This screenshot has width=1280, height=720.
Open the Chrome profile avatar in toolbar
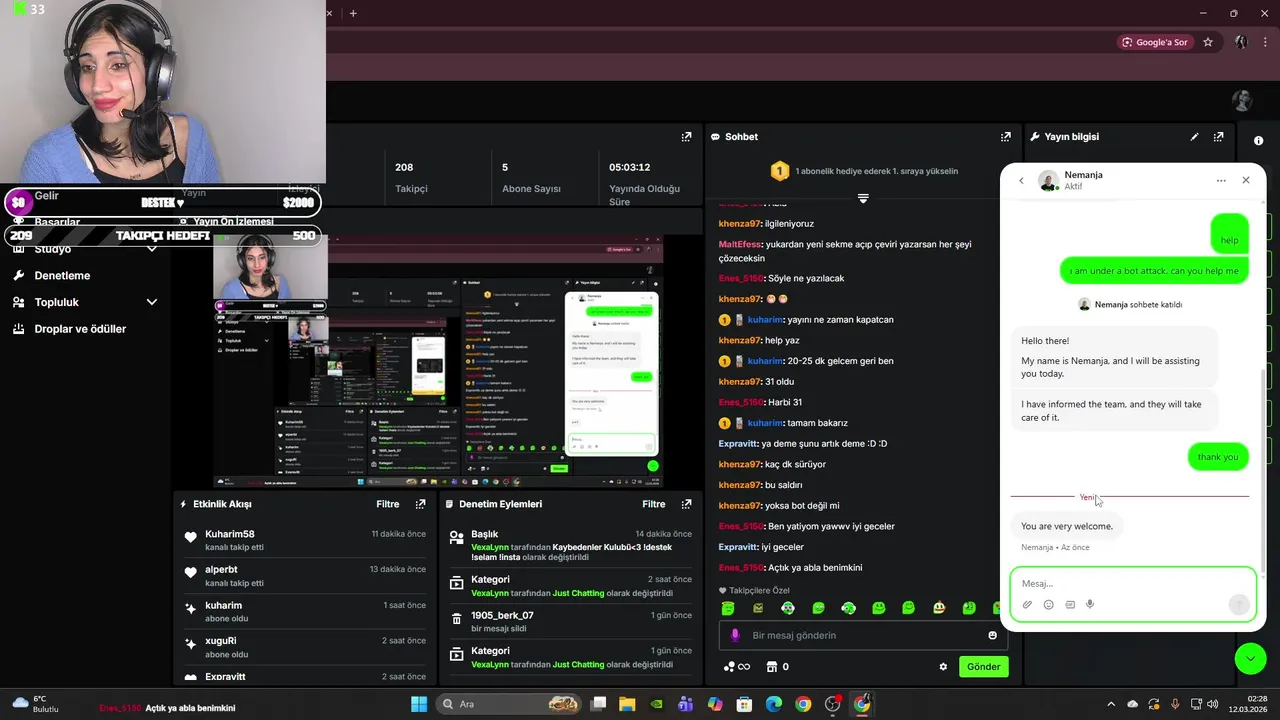click(x=1241, y=42)
